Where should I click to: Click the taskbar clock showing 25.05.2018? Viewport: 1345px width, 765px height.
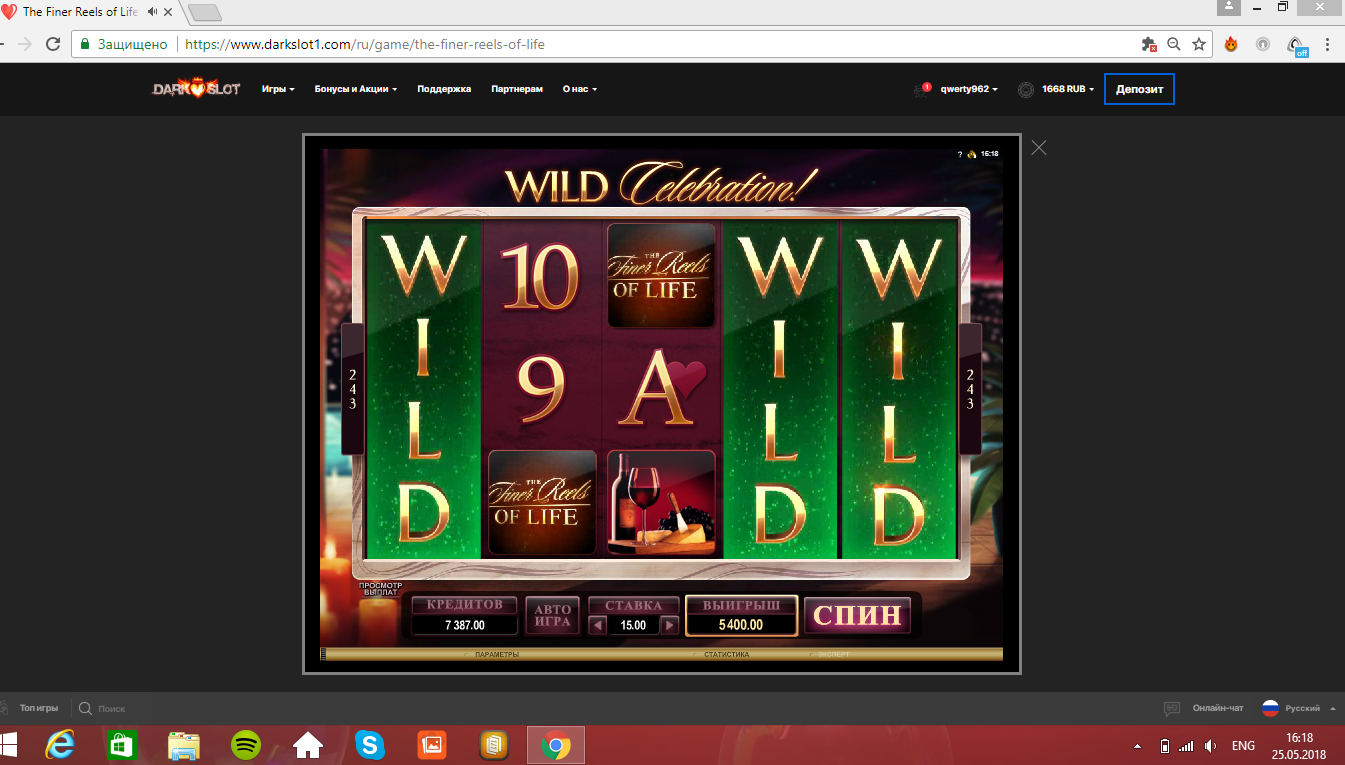pyautogui.click(x=1299, y=745)
